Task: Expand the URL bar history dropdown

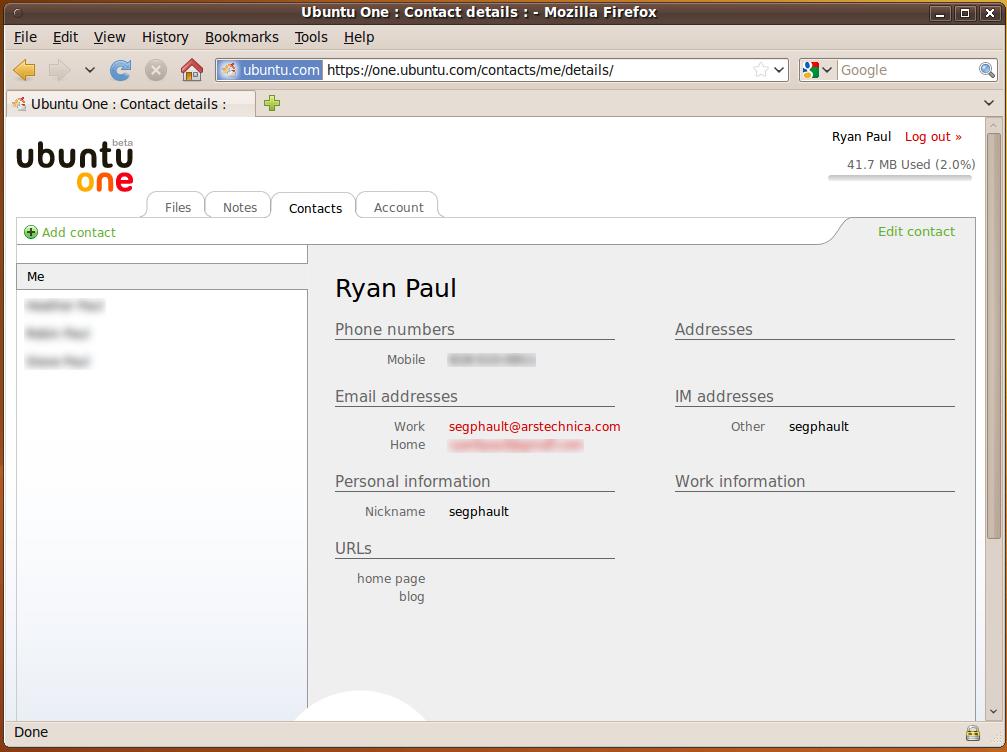Action: point(780,70)
